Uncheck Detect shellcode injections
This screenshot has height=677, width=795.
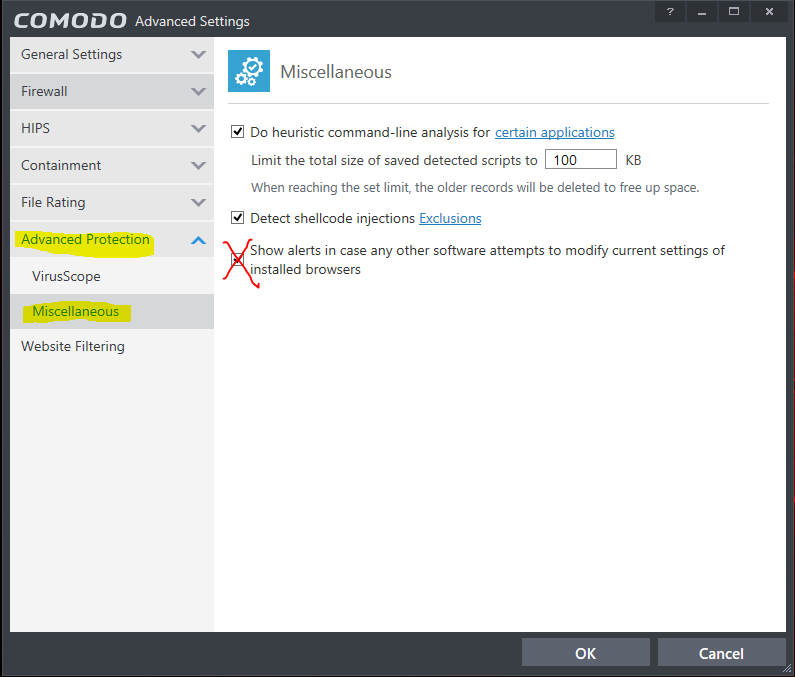pyautogui.click(x=238, y=218)
